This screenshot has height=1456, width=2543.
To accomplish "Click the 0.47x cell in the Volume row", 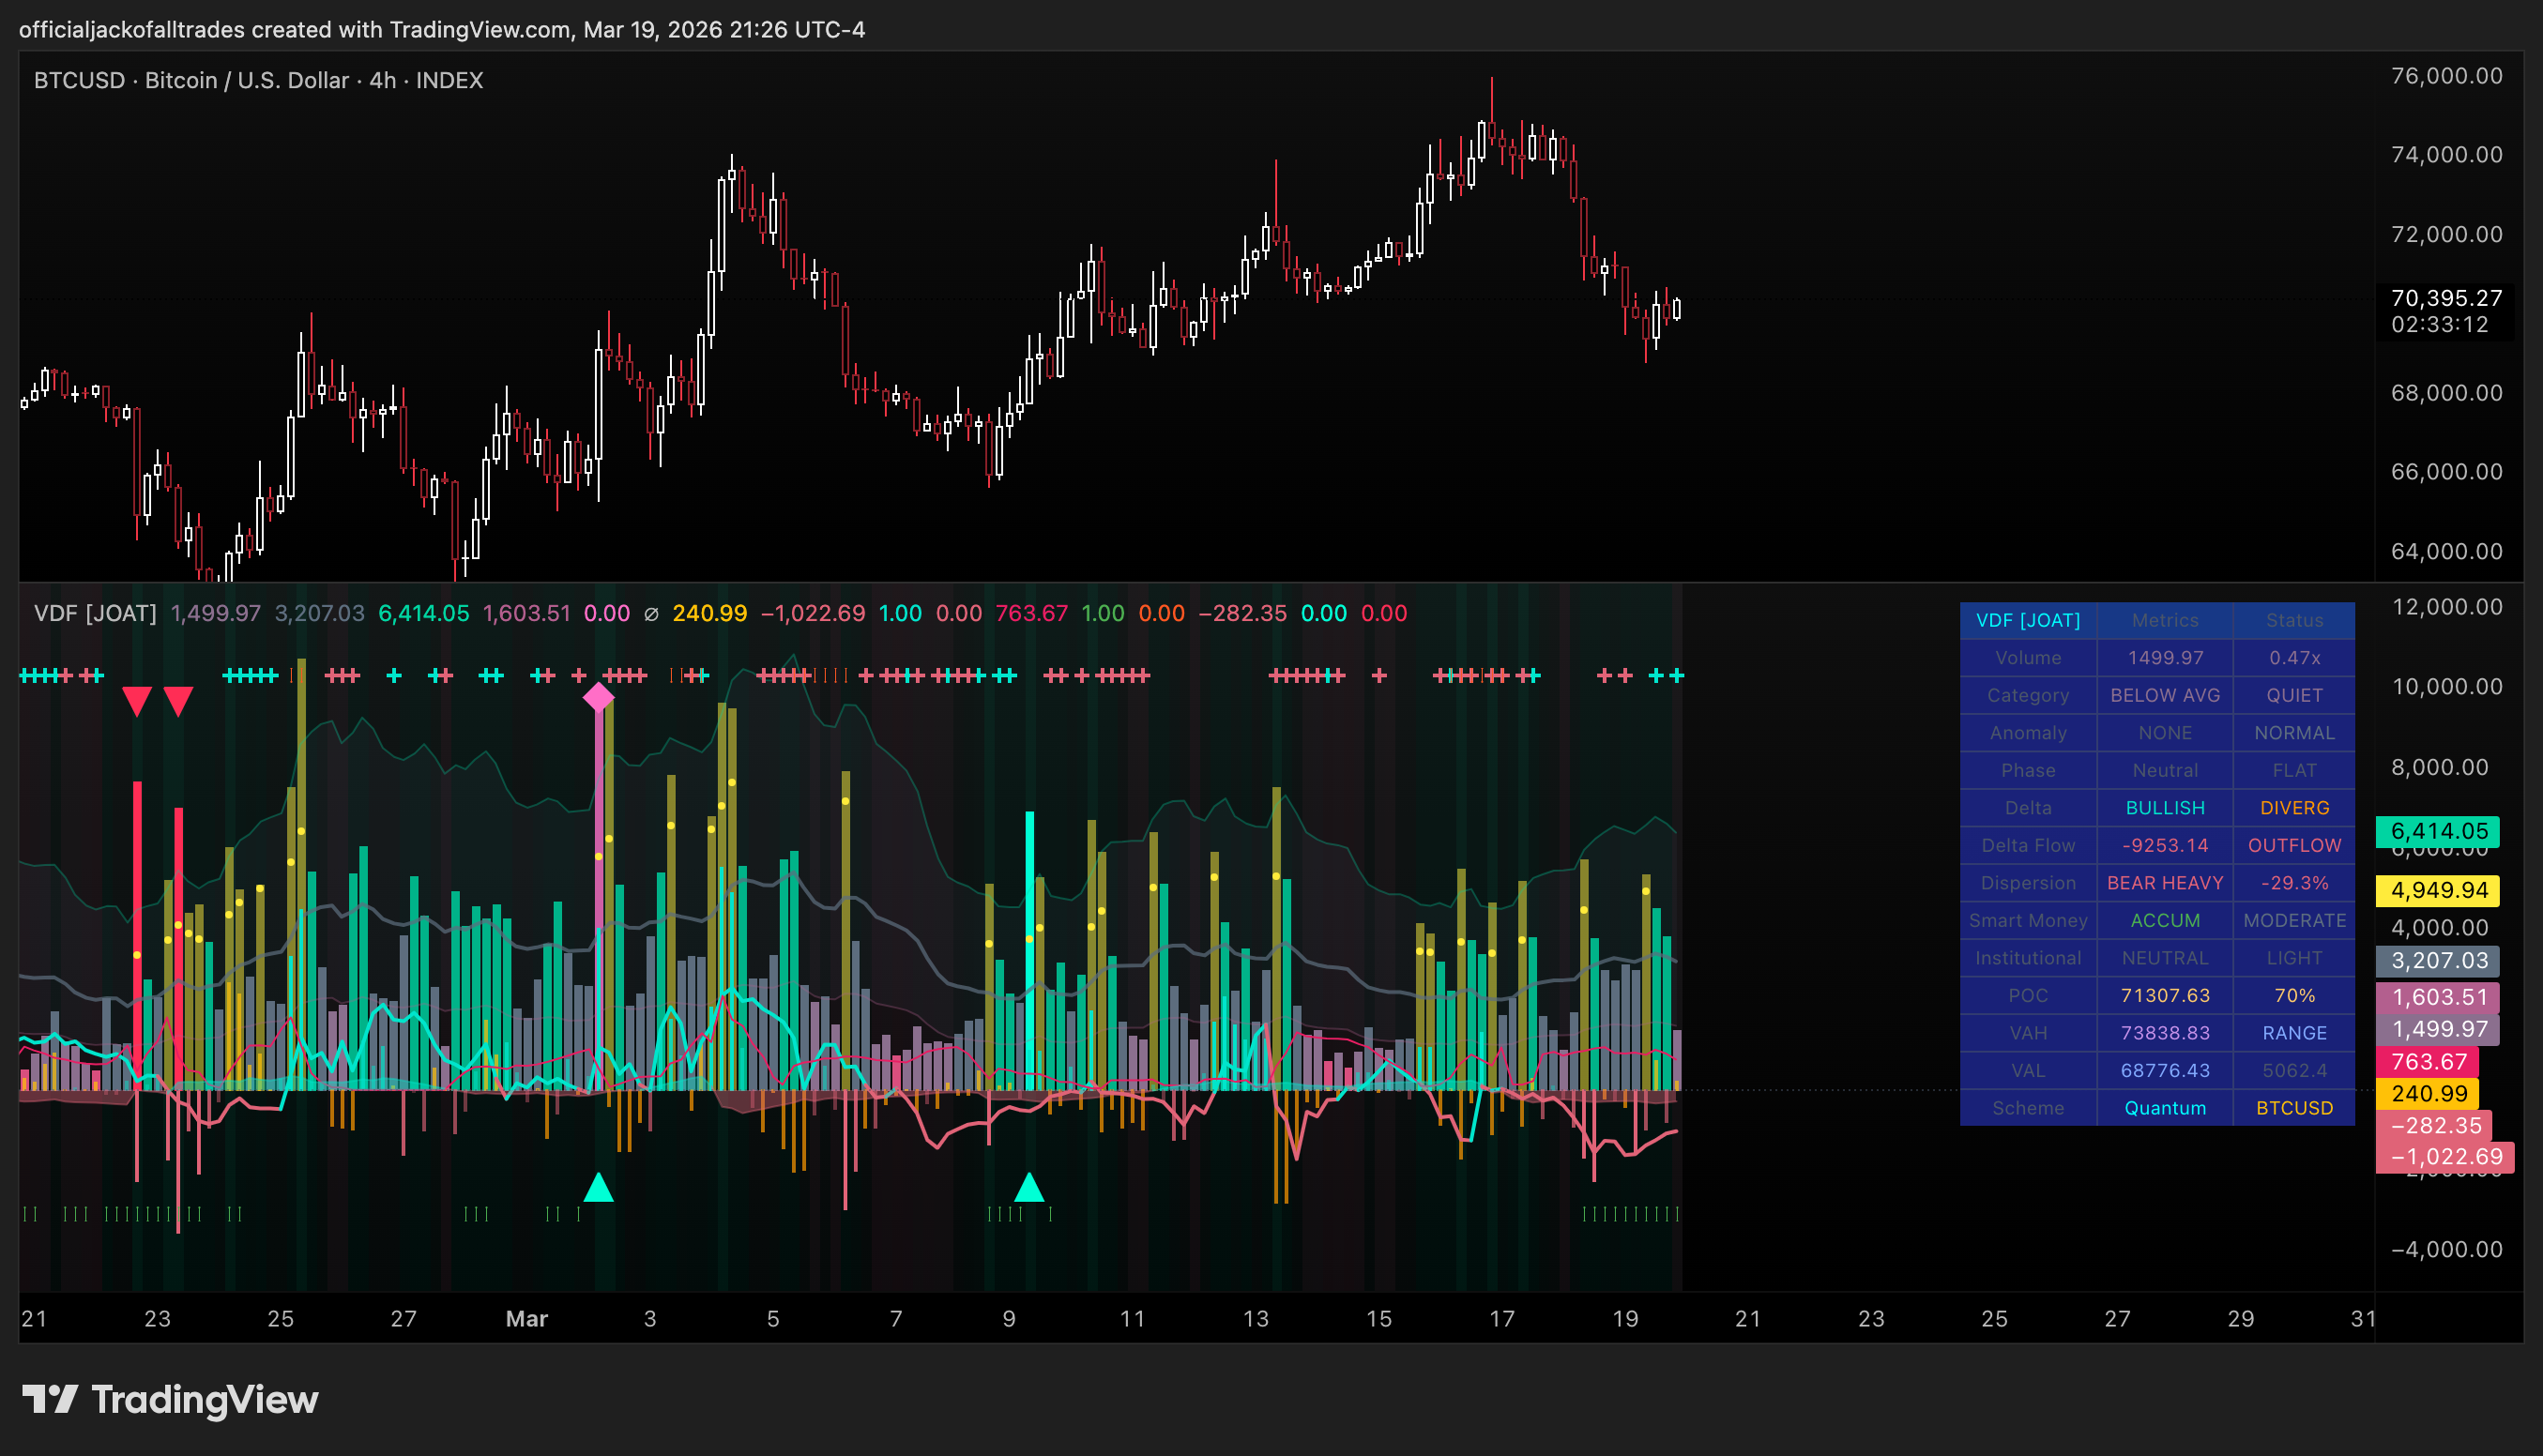I will (x=2294, y=658).
